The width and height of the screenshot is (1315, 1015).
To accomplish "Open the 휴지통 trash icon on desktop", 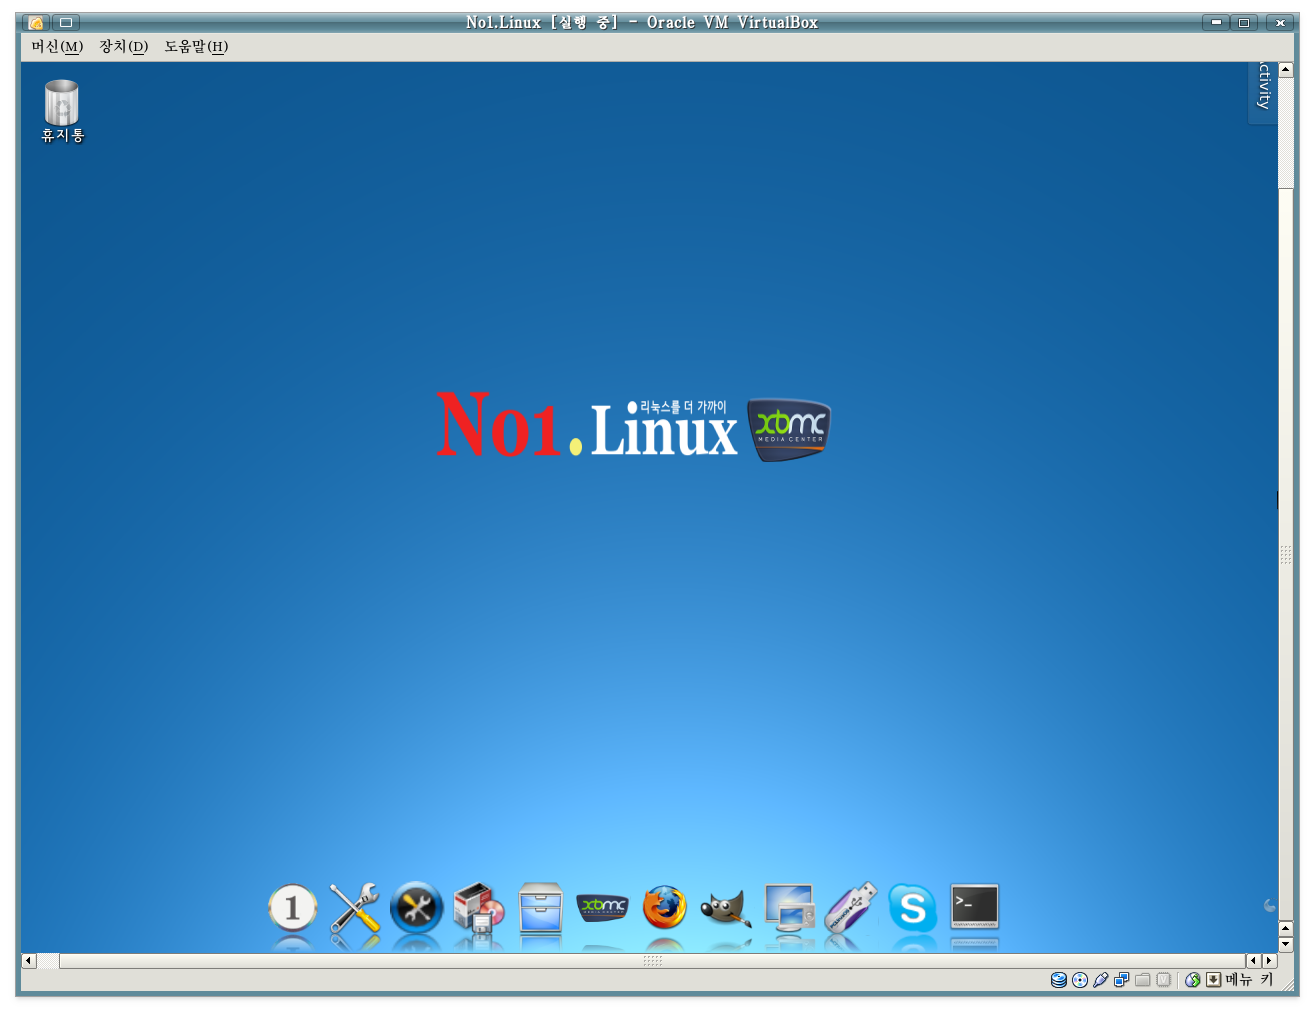I will pyautogui.click(x=62, y=111).
